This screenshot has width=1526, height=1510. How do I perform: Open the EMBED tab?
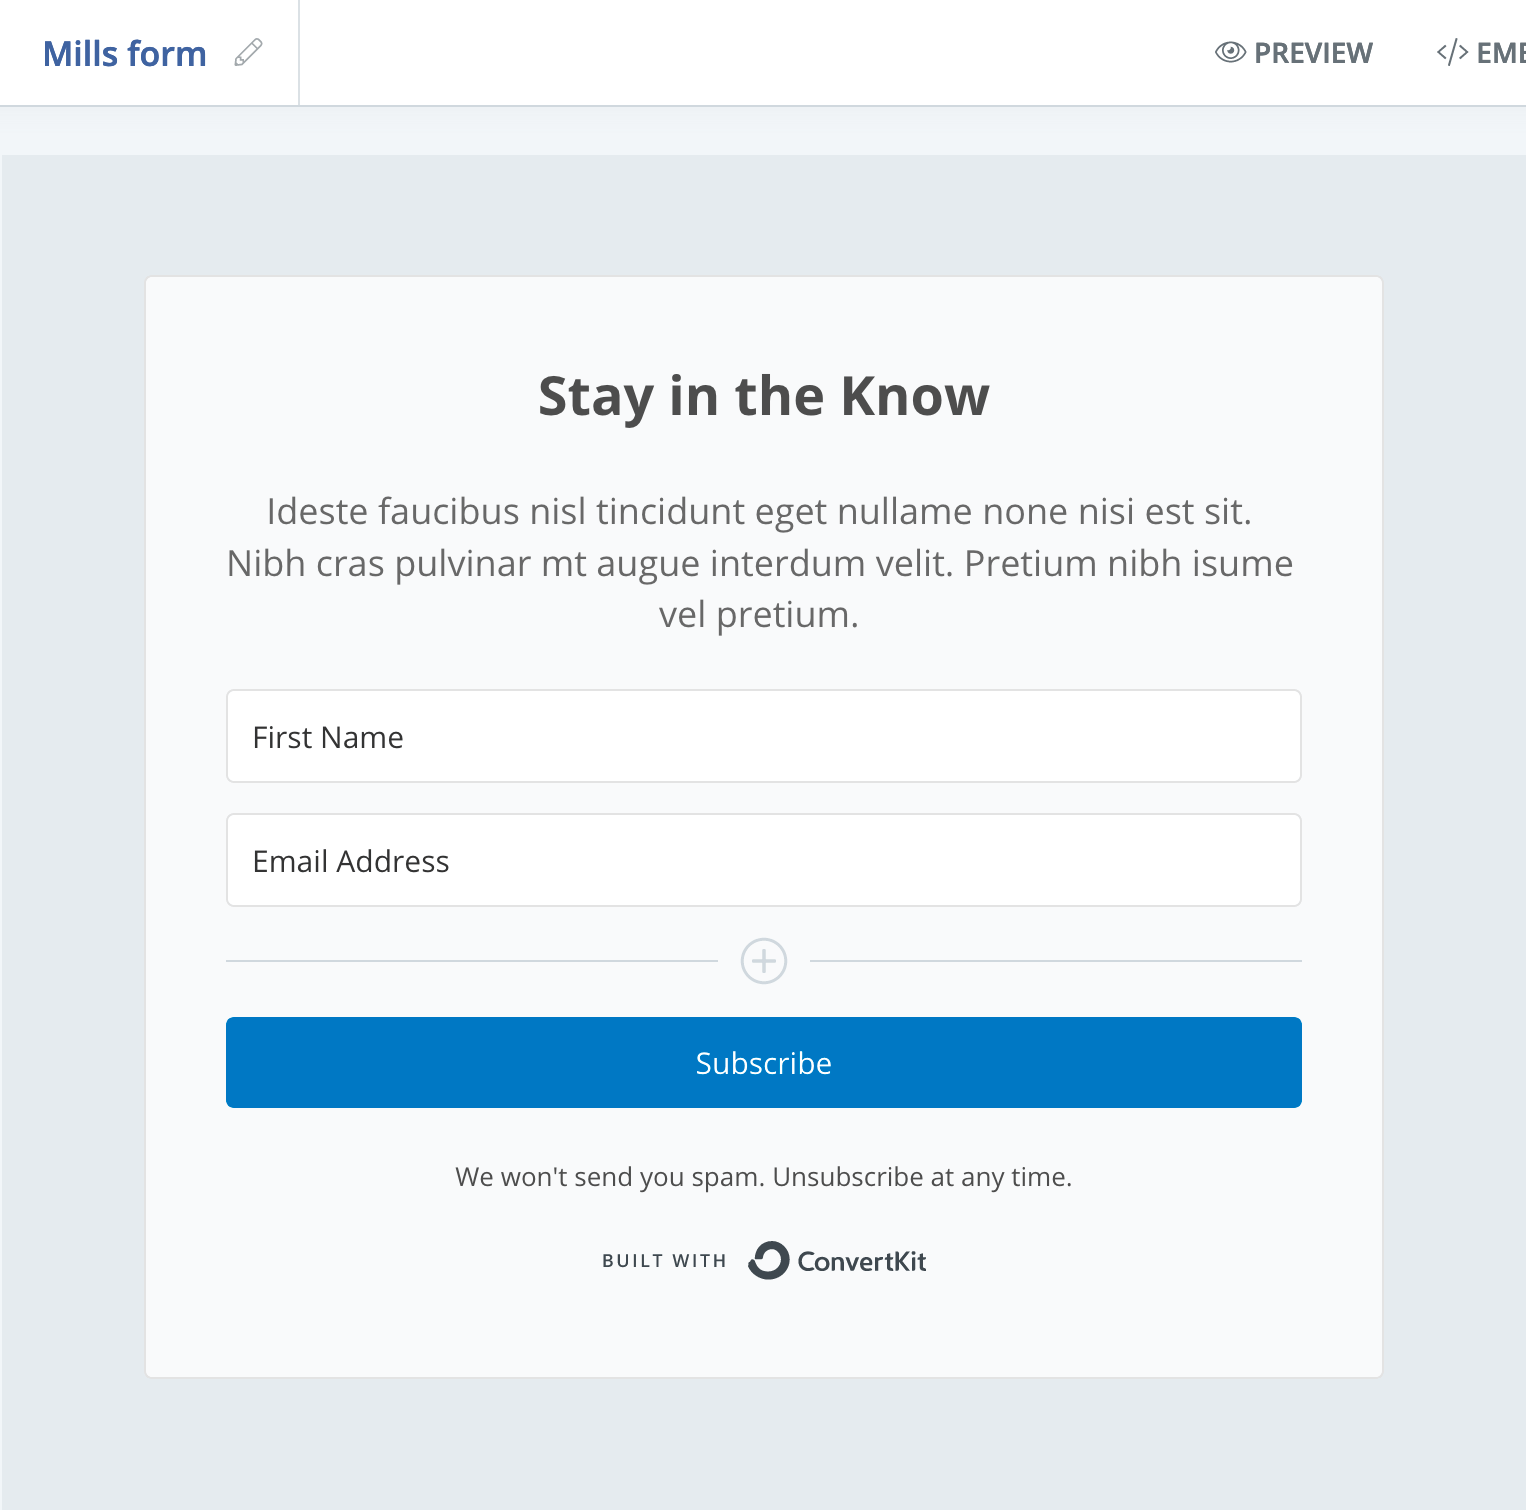pos(1481,52)
